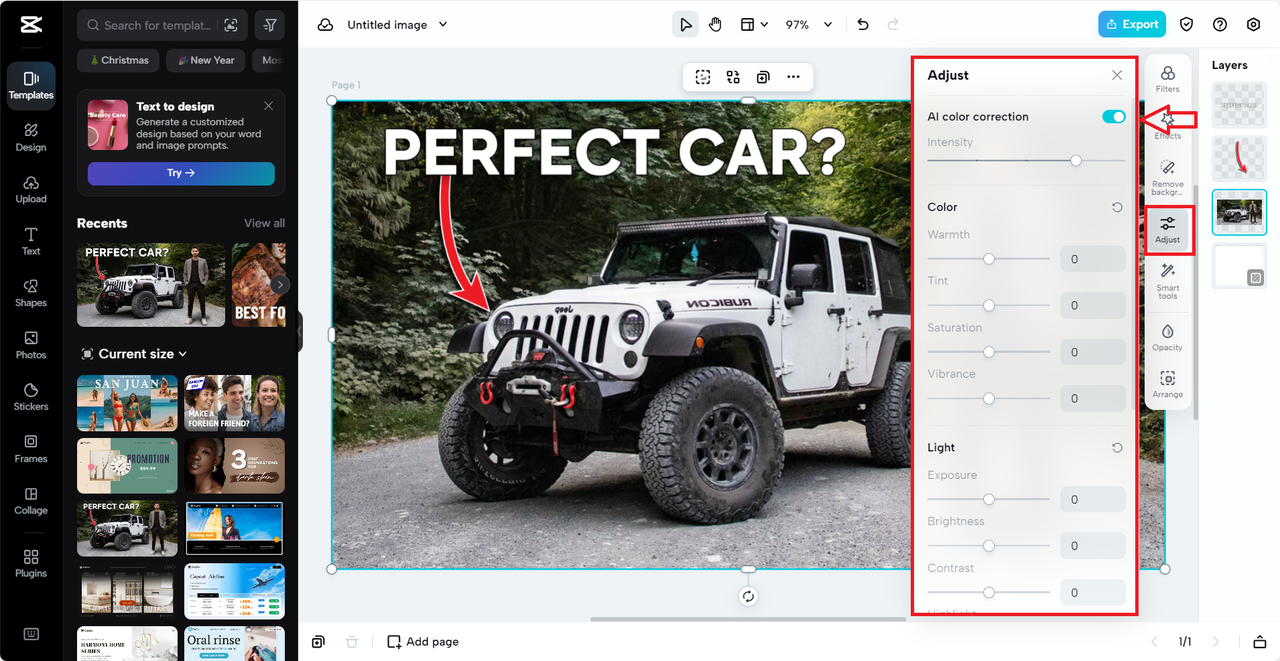Click the Try button
Viewport: 1280px width, 661px height.
181,173
